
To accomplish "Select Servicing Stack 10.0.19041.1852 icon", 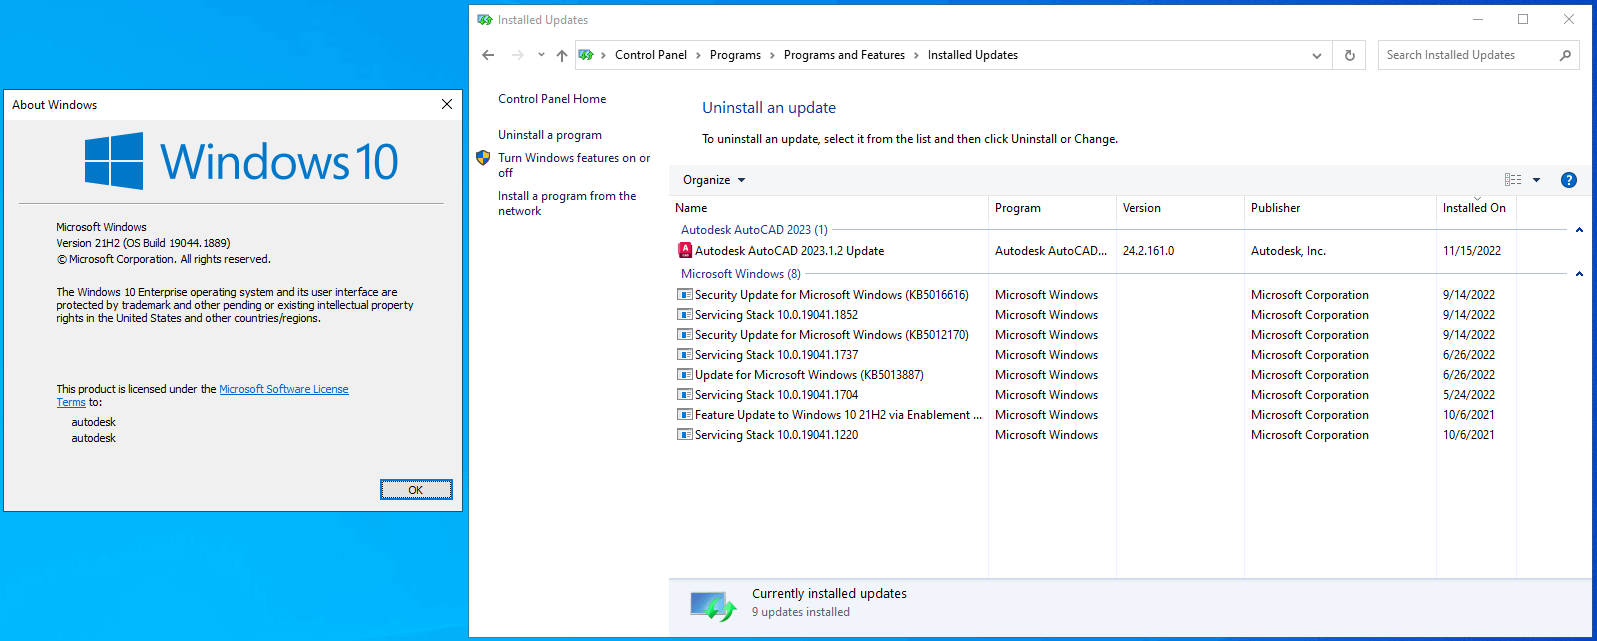I will tap(685, 315).
